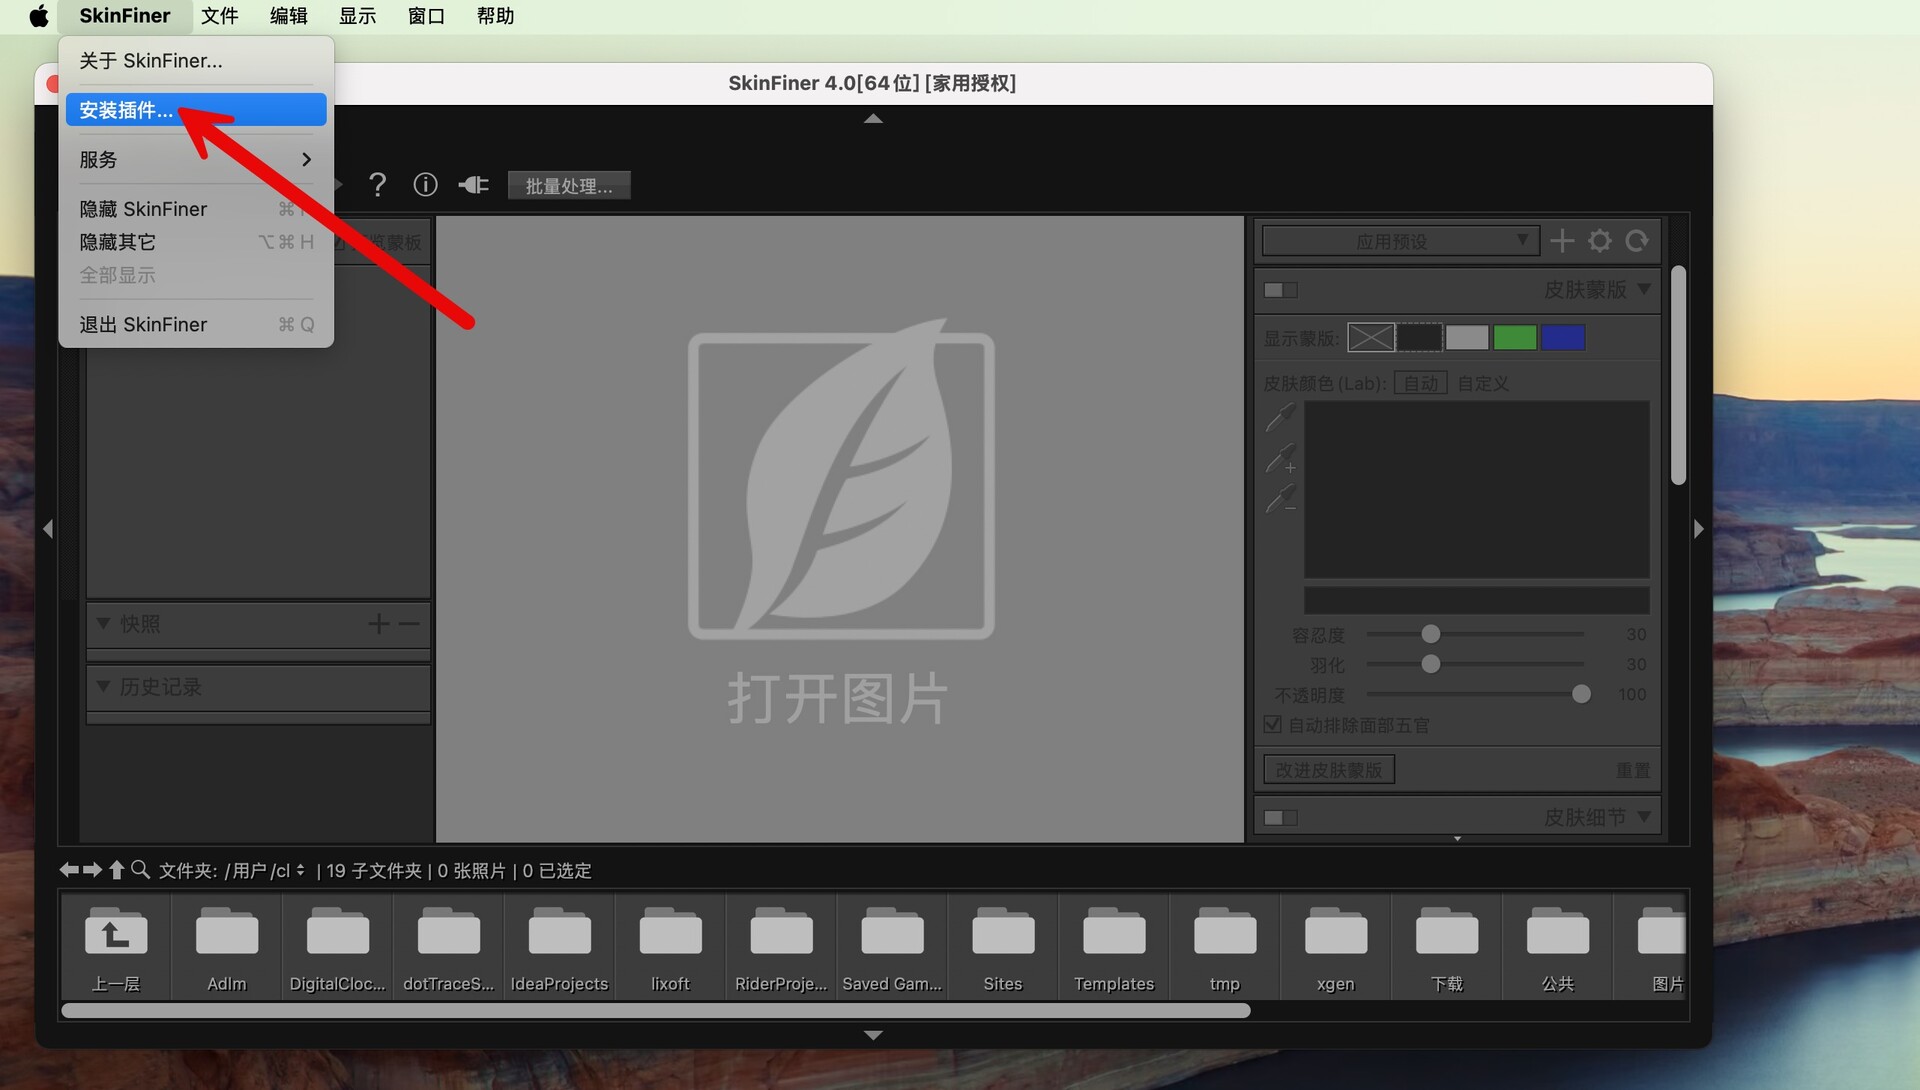Click the help question mark icon
This screenshot has width=1920, height=1090.
click(377, 185)
